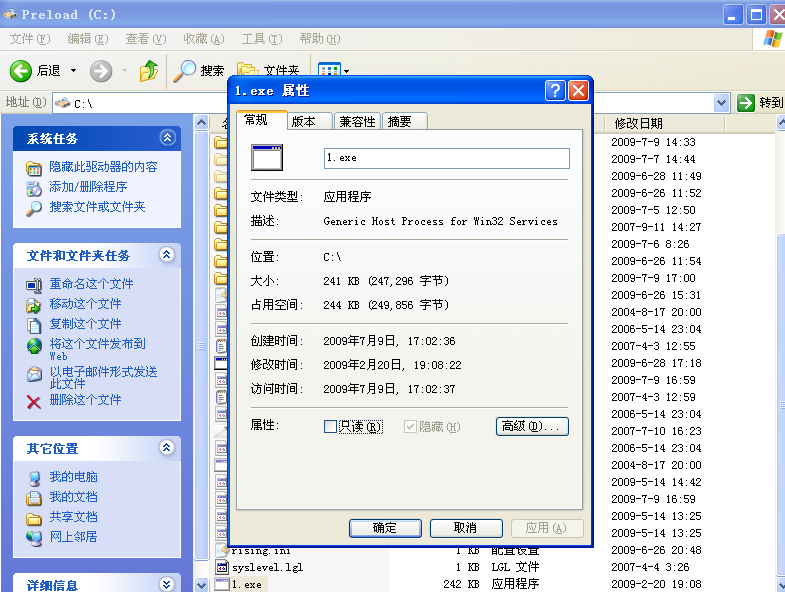Viewport: 785px width, 592px height.
Task: Go up one folder level icon
Action: [x=149, y=71]
